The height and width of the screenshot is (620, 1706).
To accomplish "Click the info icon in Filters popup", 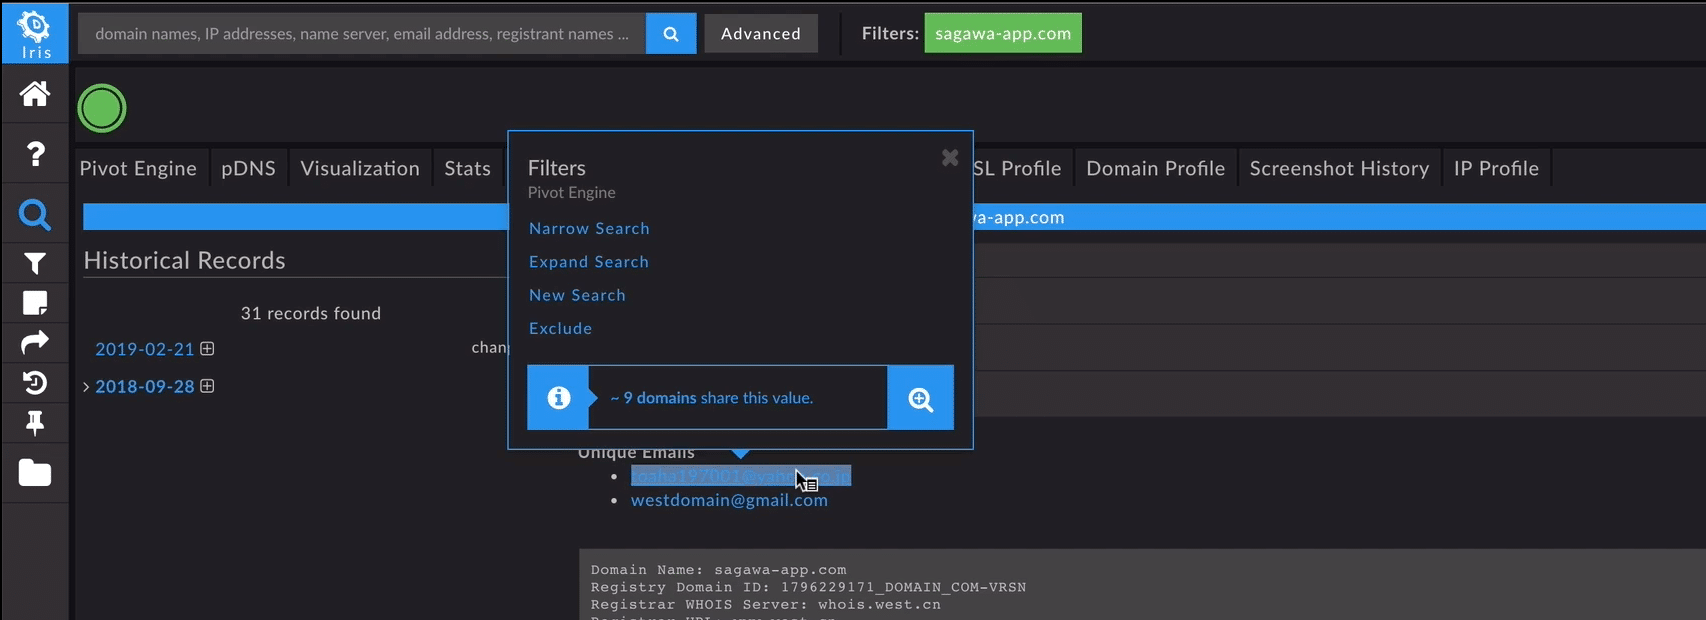I will (x=559, y=398).
